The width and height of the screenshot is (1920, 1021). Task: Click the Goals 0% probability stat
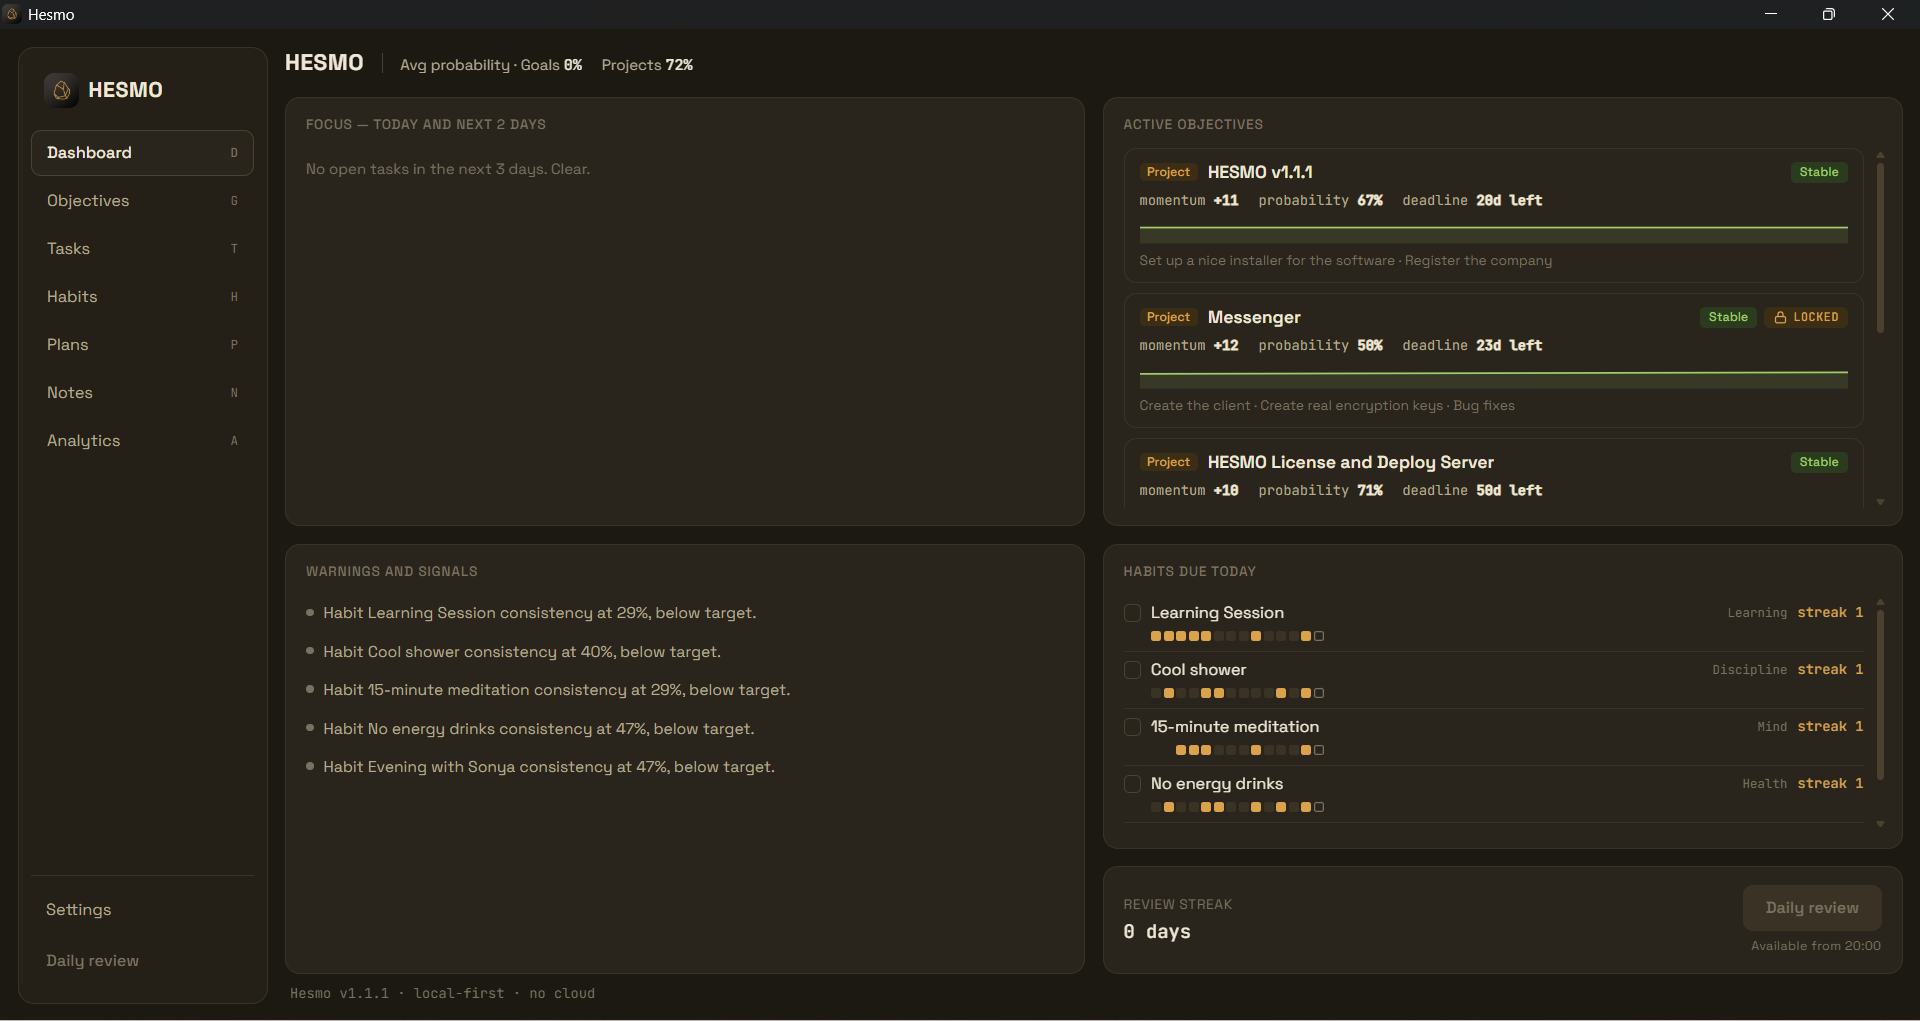[551, 65]
